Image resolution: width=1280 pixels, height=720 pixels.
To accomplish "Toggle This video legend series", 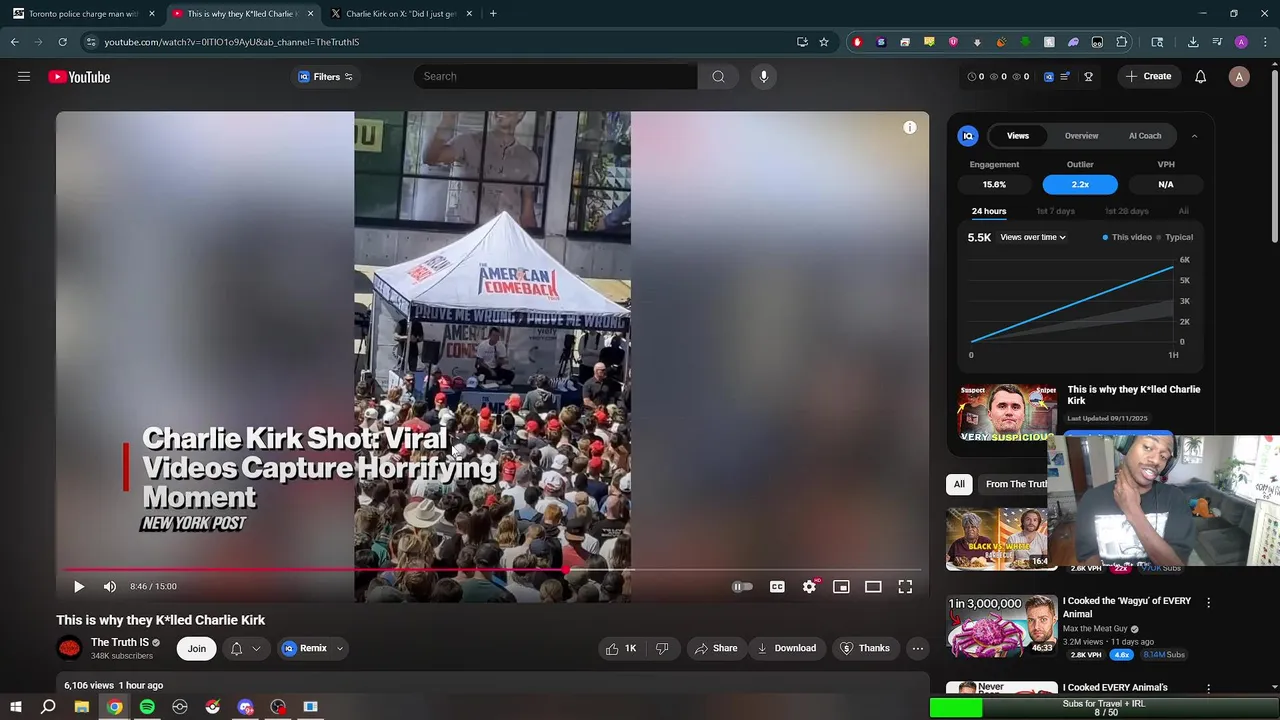I will 1127,237.
